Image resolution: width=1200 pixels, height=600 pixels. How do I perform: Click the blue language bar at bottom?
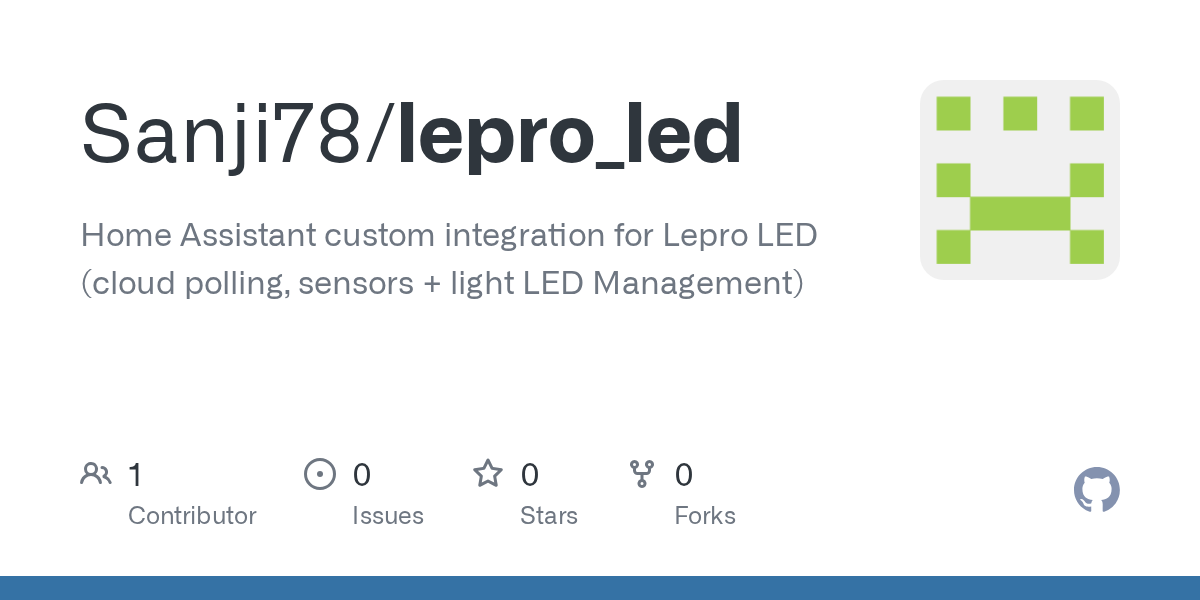[600, 588]
